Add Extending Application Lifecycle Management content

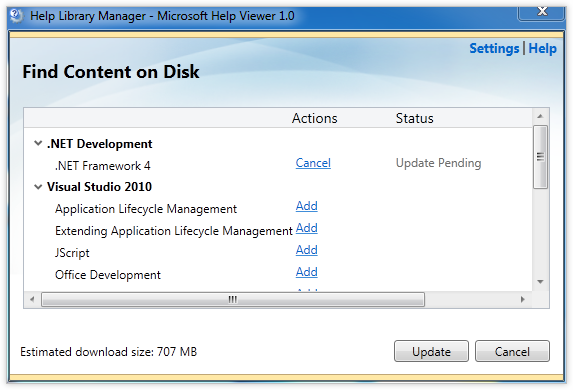(307, 228)
